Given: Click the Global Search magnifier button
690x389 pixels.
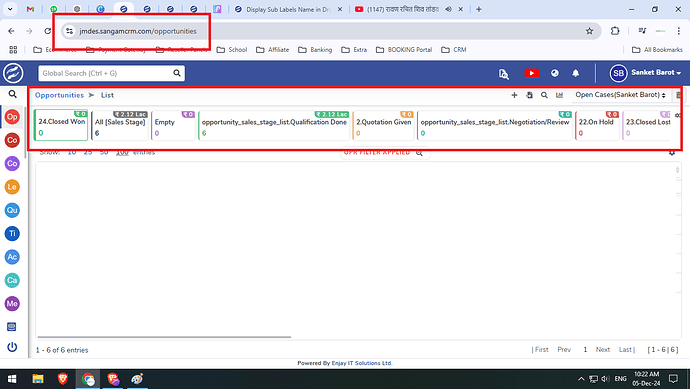Looking at the screenshot, I should pos(177,73).
